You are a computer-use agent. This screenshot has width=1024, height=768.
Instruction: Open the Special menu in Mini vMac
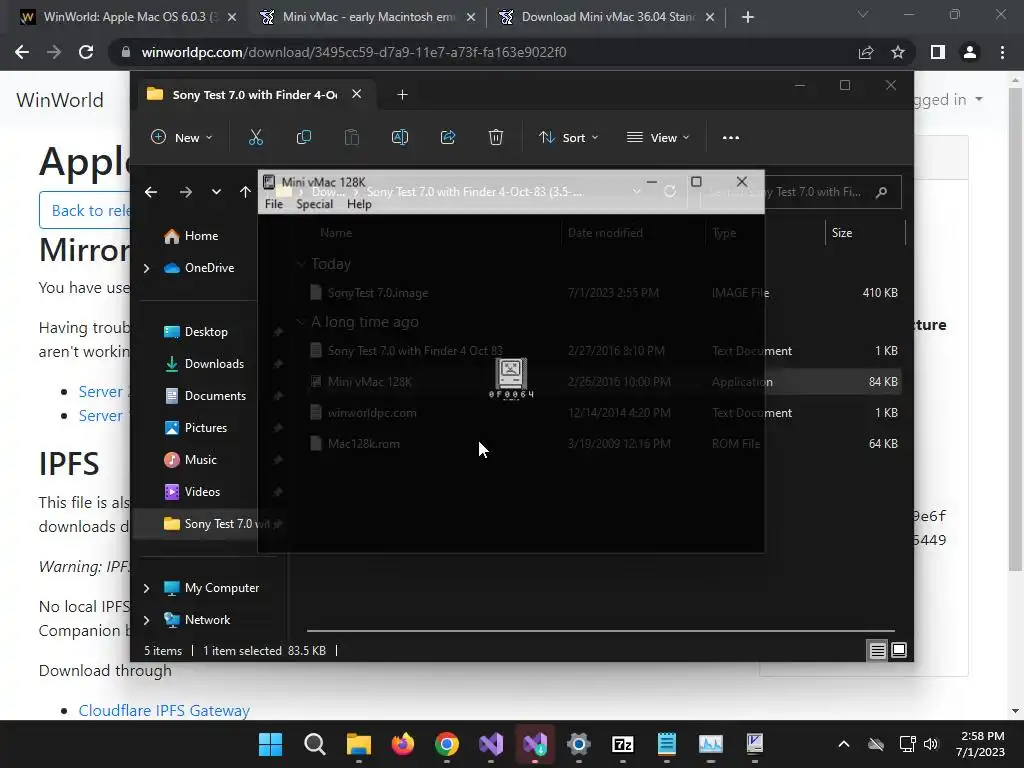coord(314,204)
